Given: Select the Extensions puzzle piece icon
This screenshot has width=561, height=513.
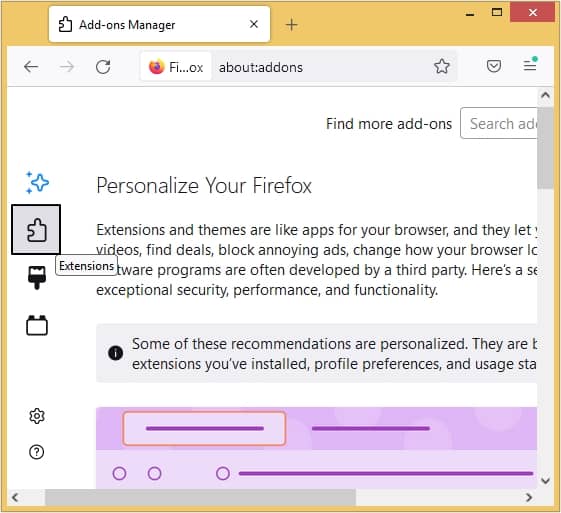Looking at the screenshot, I should pos(36,230).
